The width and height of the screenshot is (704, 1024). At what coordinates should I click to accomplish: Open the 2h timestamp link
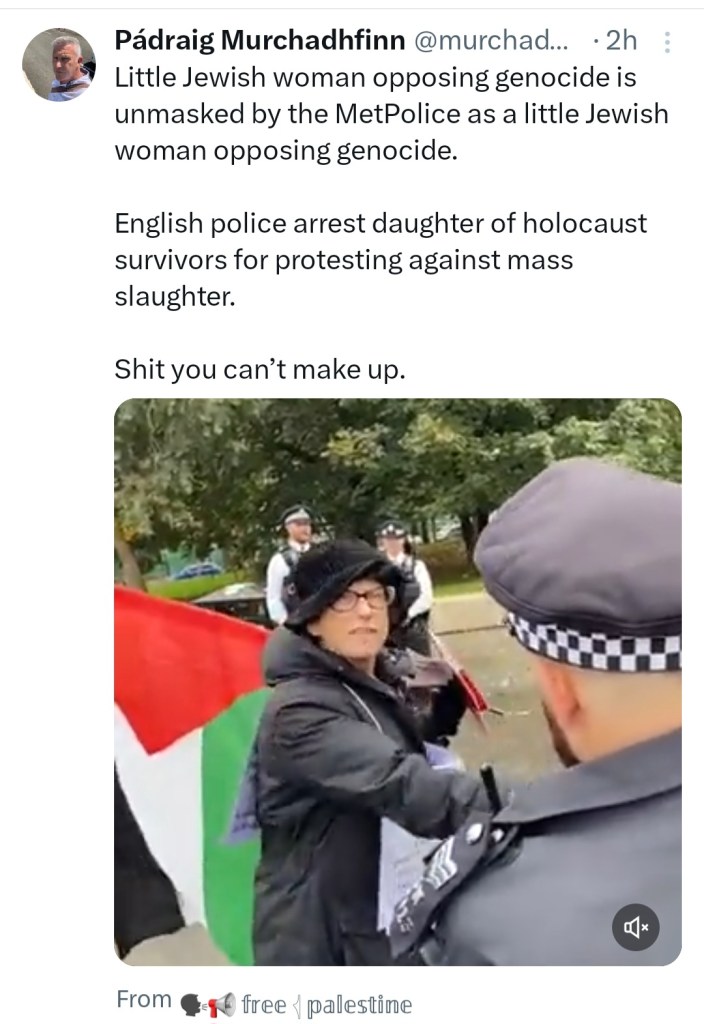coord(621,40)
